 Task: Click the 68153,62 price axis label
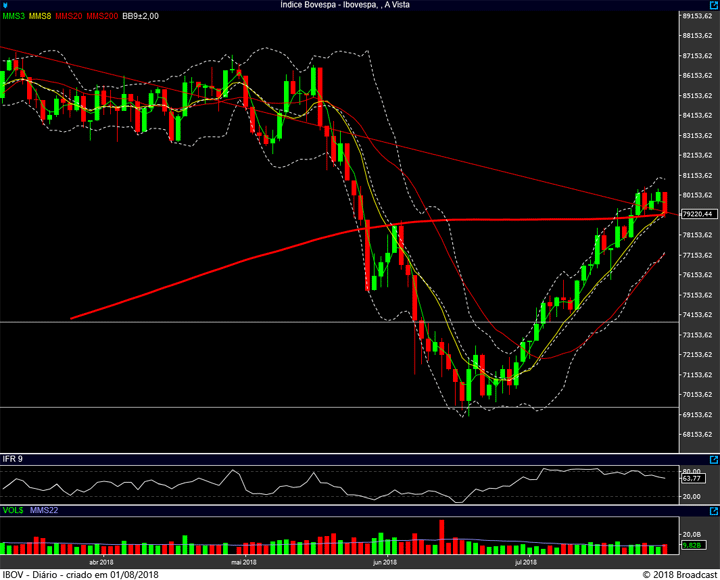[698, 434]
